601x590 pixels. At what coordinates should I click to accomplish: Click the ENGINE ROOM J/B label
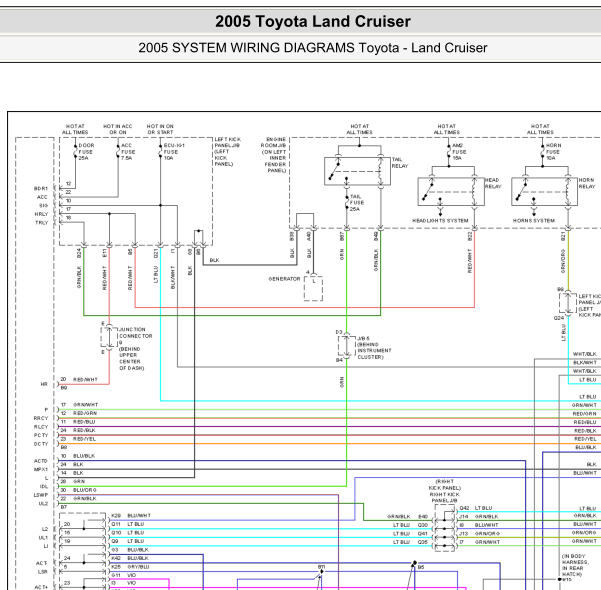273,155
